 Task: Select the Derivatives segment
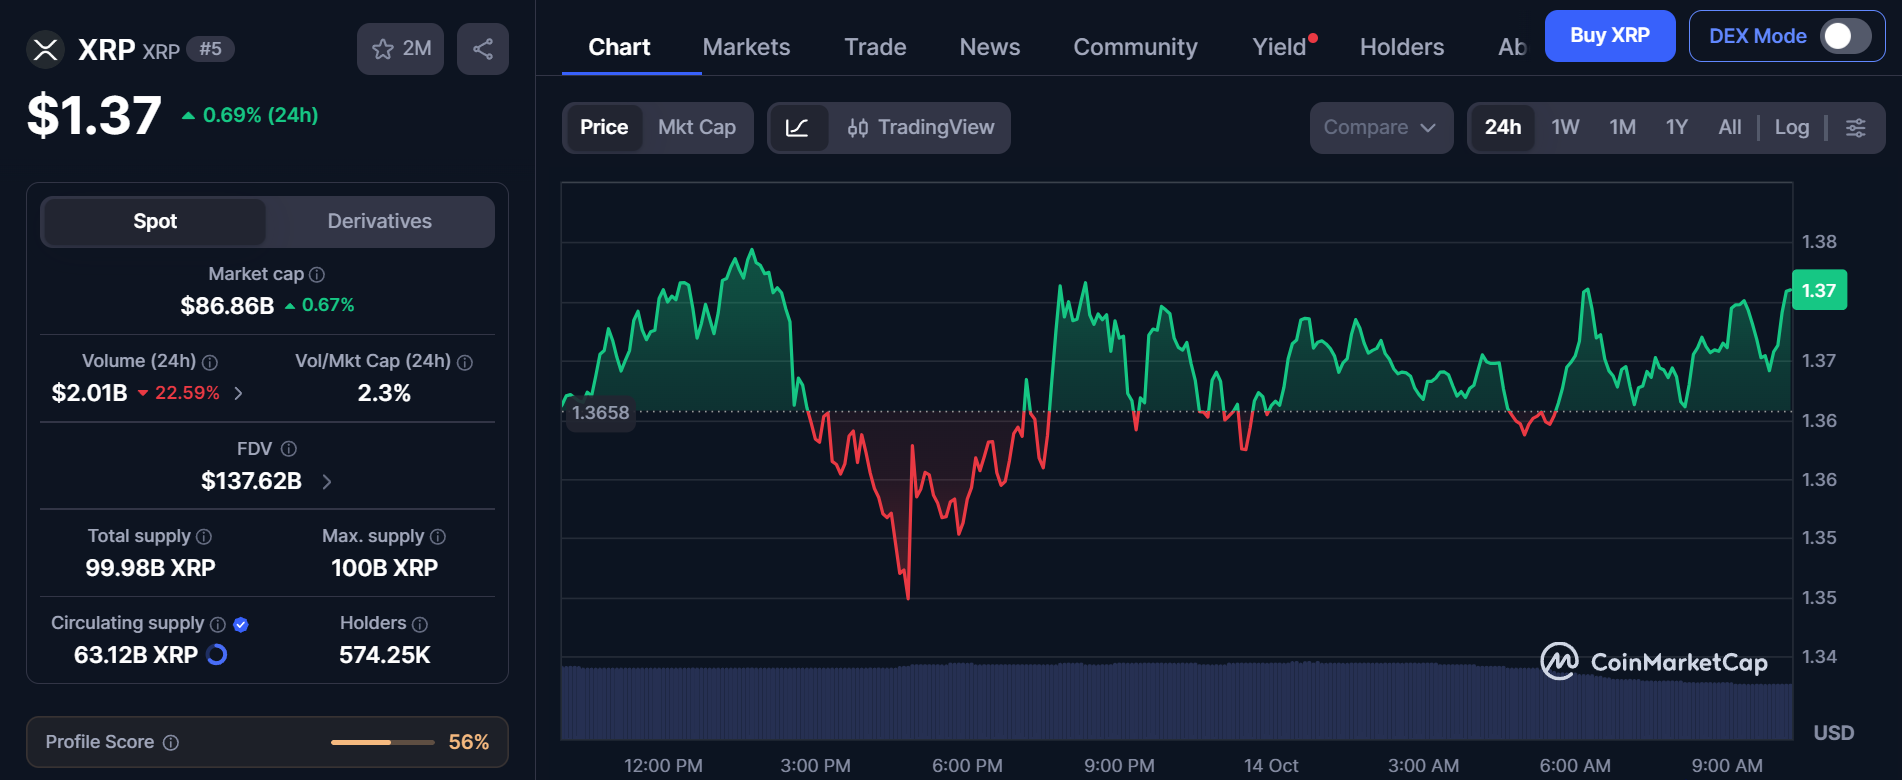(380, 221)
